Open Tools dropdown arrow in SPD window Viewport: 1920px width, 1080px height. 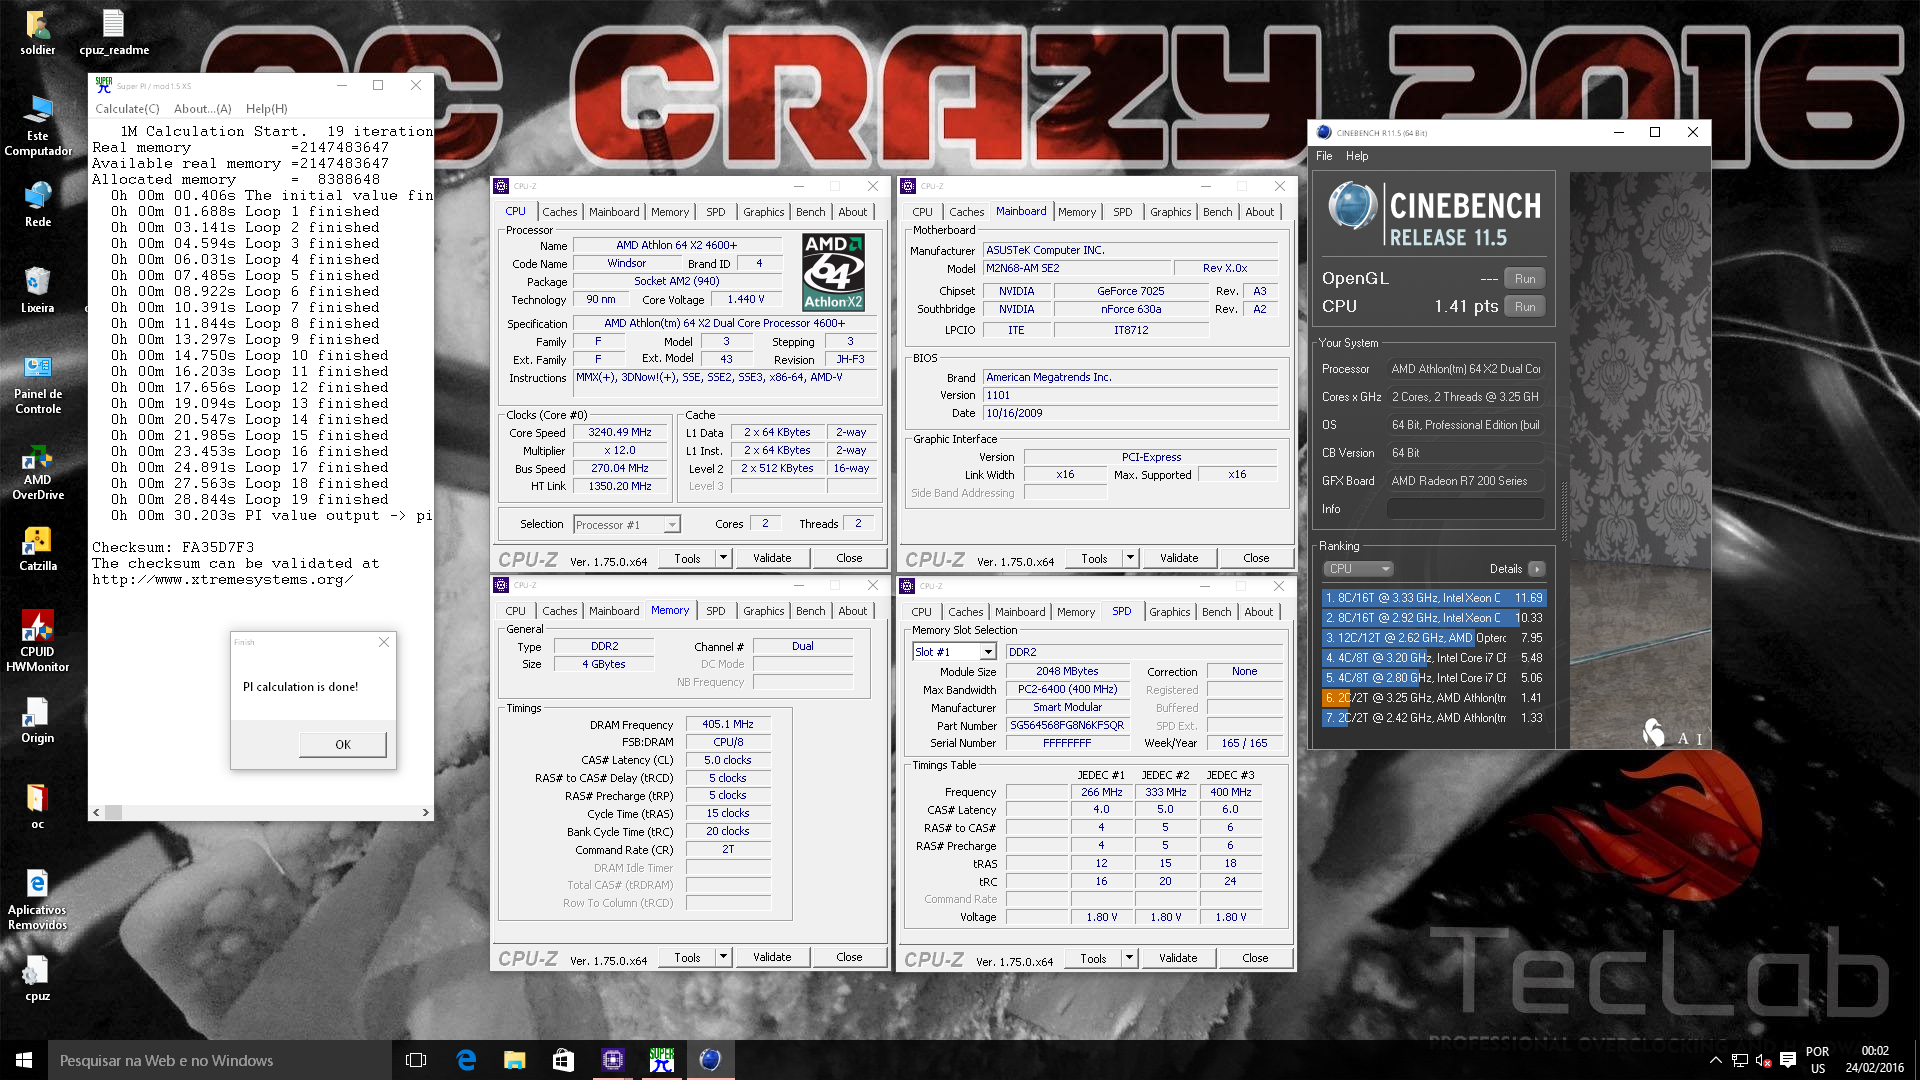click(1129, 958)
